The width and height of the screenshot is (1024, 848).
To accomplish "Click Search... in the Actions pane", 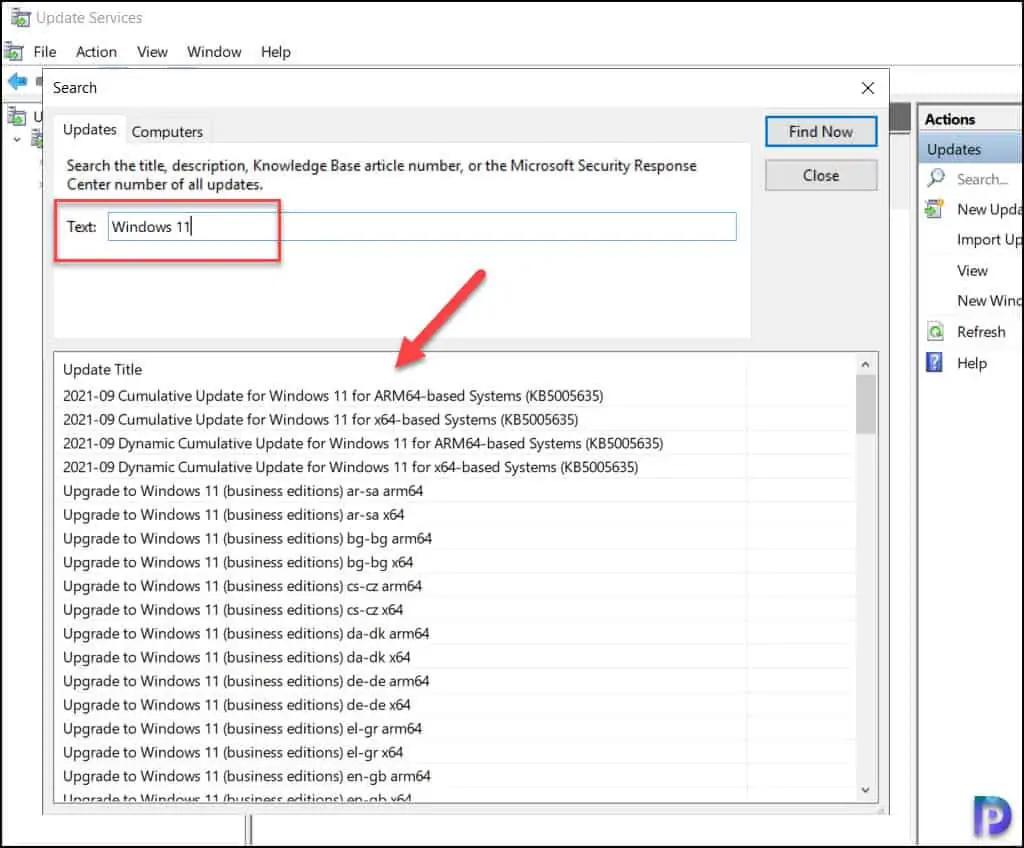I will (982, 179).
